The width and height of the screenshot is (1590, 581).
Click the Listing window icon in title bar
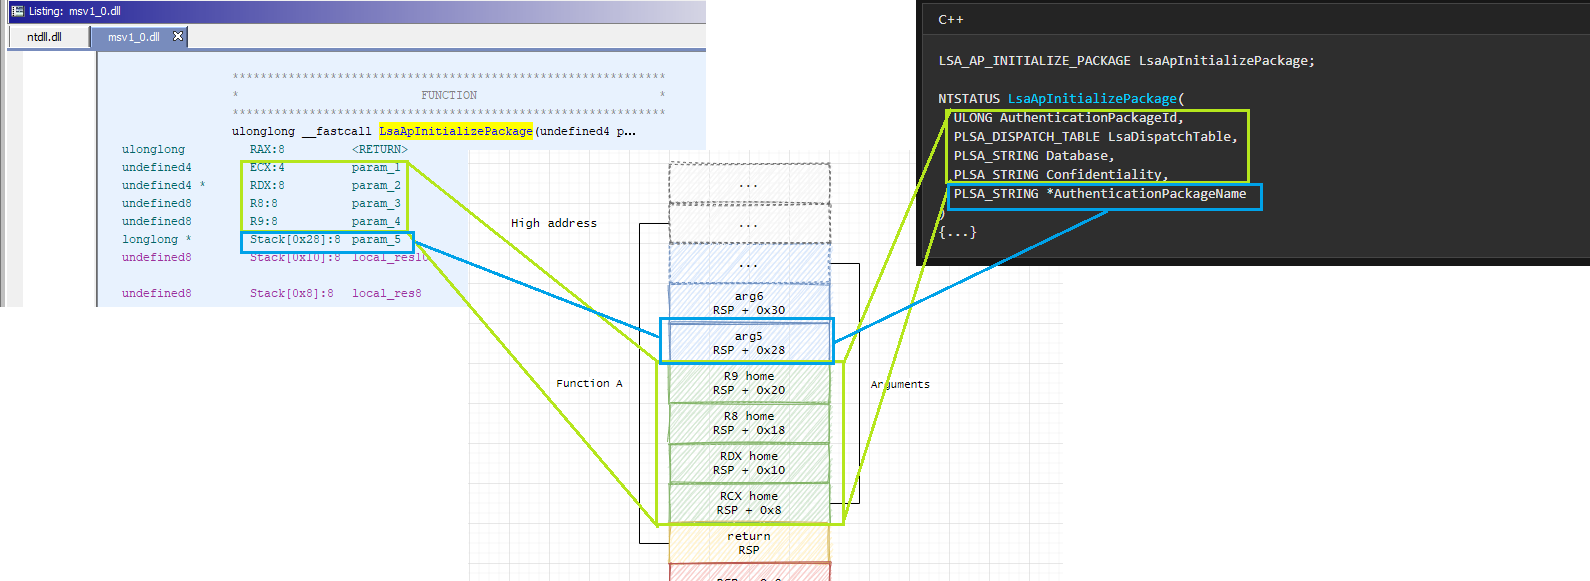tap(17, 11)
